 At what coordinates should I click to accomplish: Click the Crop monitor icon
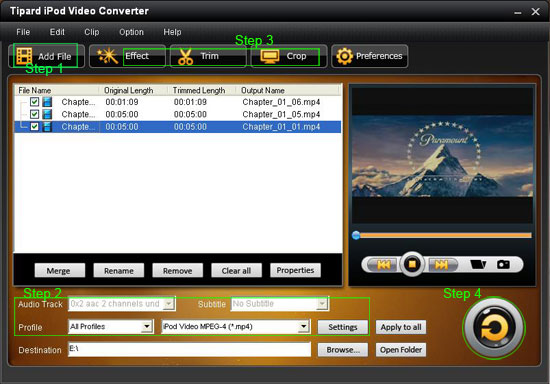270,56
